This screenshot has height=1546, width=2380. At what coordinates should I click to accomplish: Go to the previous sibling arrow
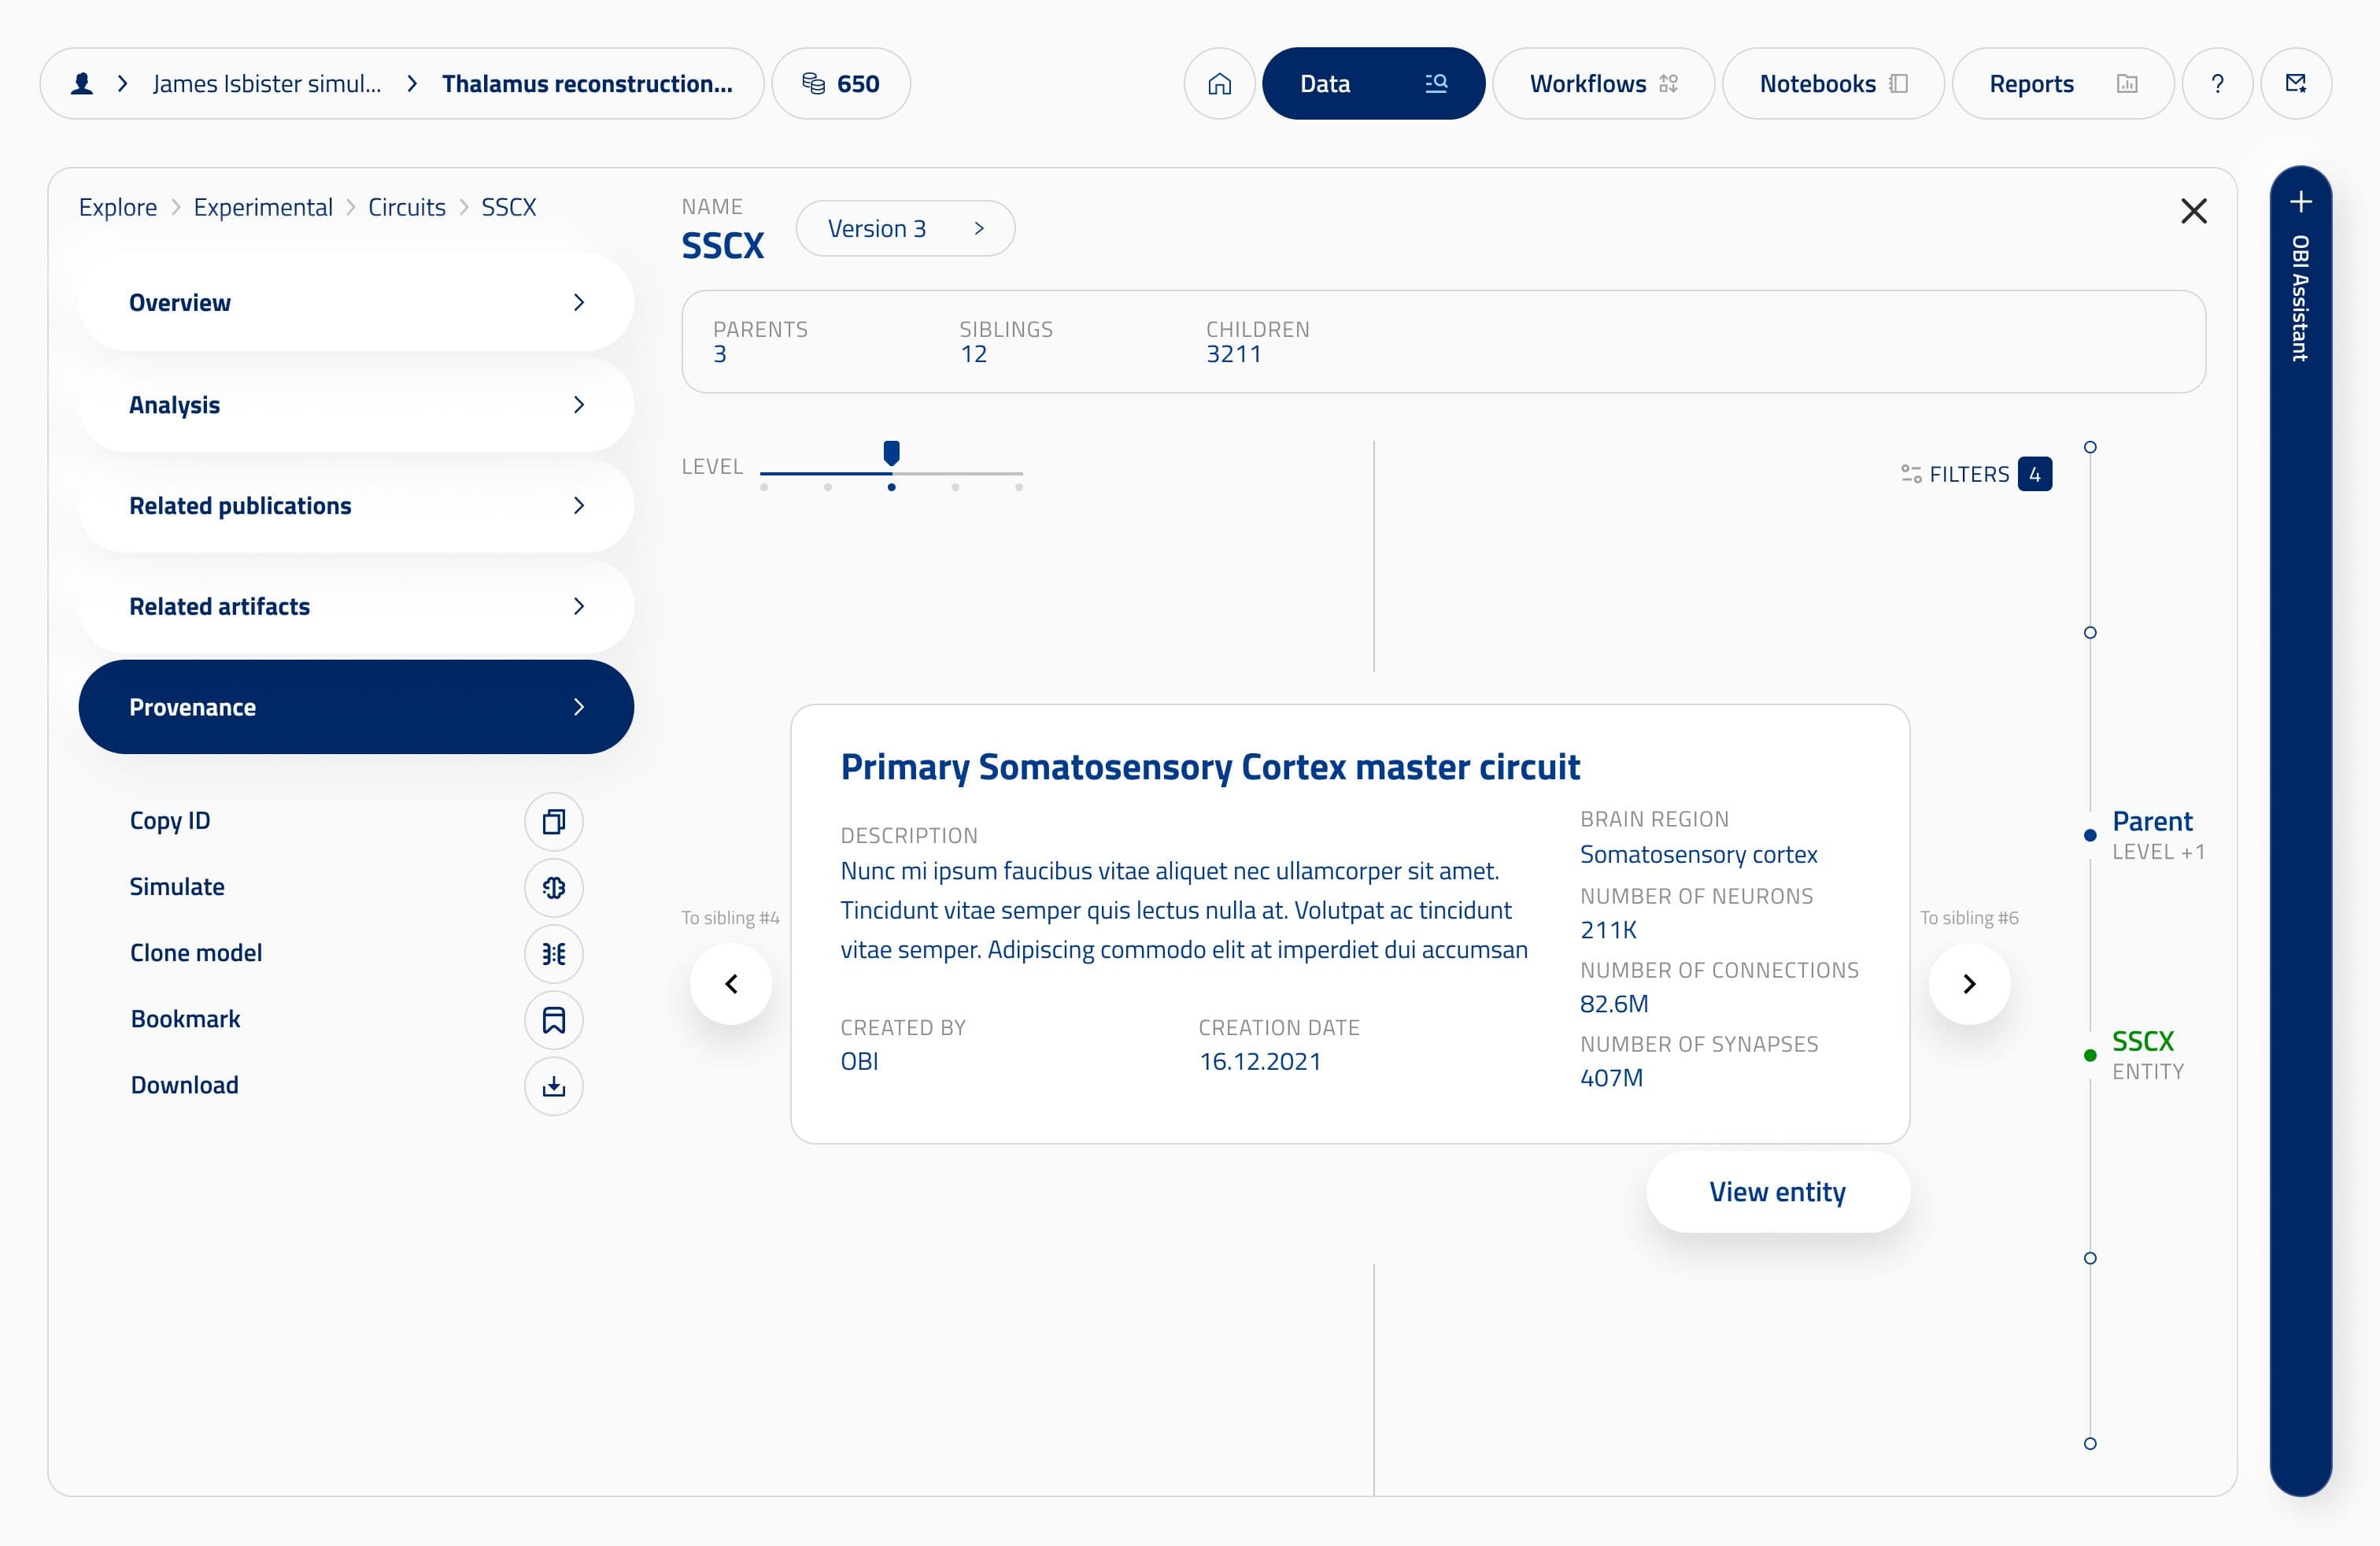tap(731, 984)
